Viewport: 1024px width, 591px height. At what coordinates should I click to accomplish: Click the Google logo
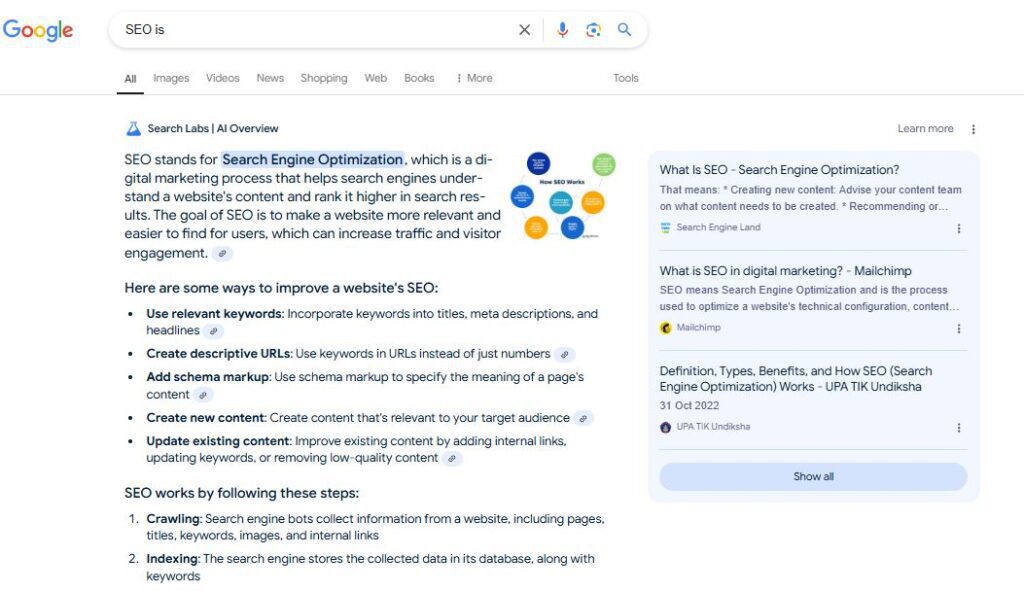pyautogui.click(x=38, y=30)
